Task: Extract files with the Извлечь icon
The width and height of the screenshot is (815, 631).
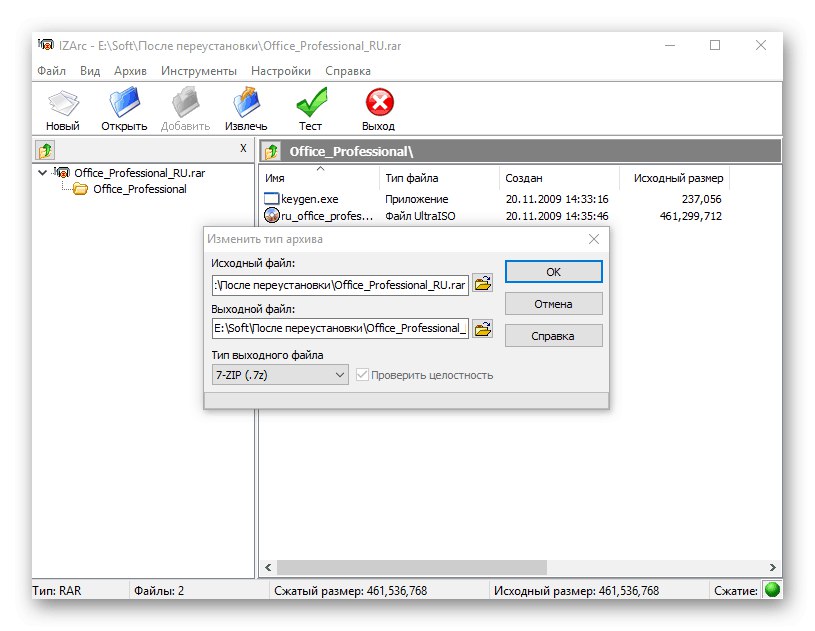Action: click(x=246, y=102)
